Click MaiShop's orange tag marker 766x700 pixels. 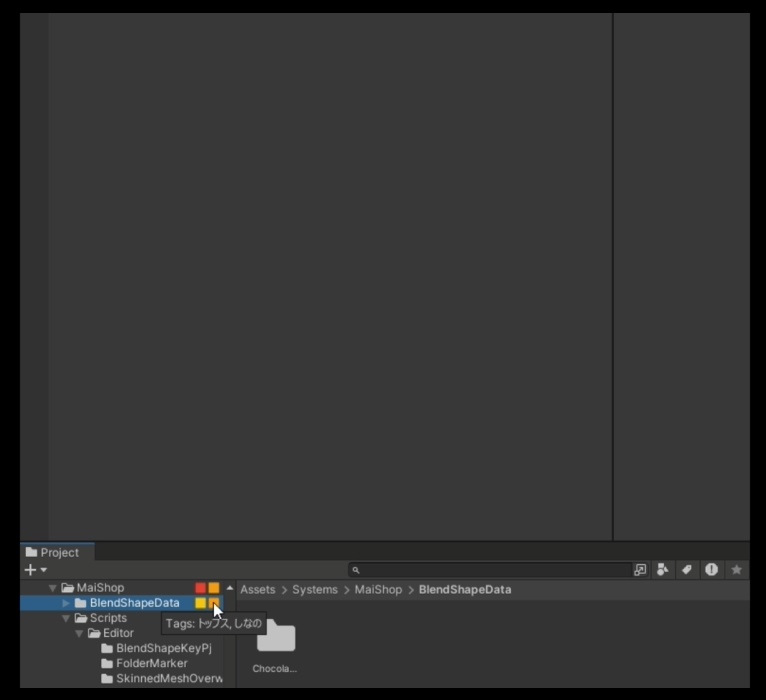pyautogui.click(x=214, y=588)
